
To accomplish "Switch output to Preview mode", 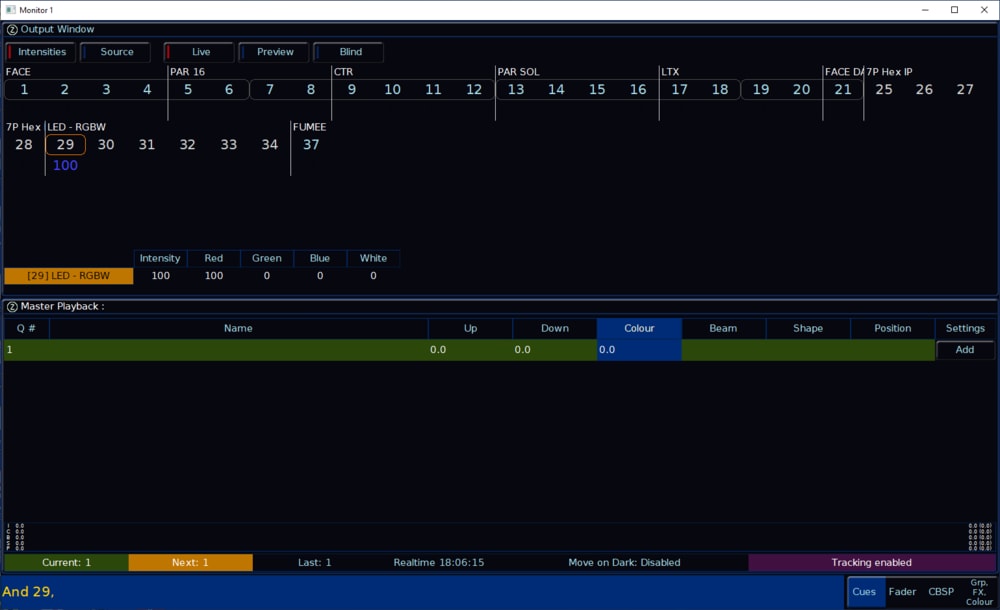I will coord(274,52).
